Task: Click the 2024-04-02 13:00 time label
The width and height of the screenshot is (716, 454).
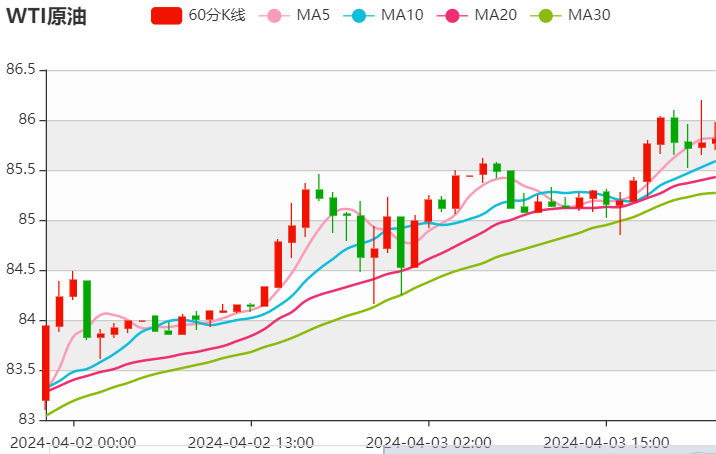Action: [251, 443]
